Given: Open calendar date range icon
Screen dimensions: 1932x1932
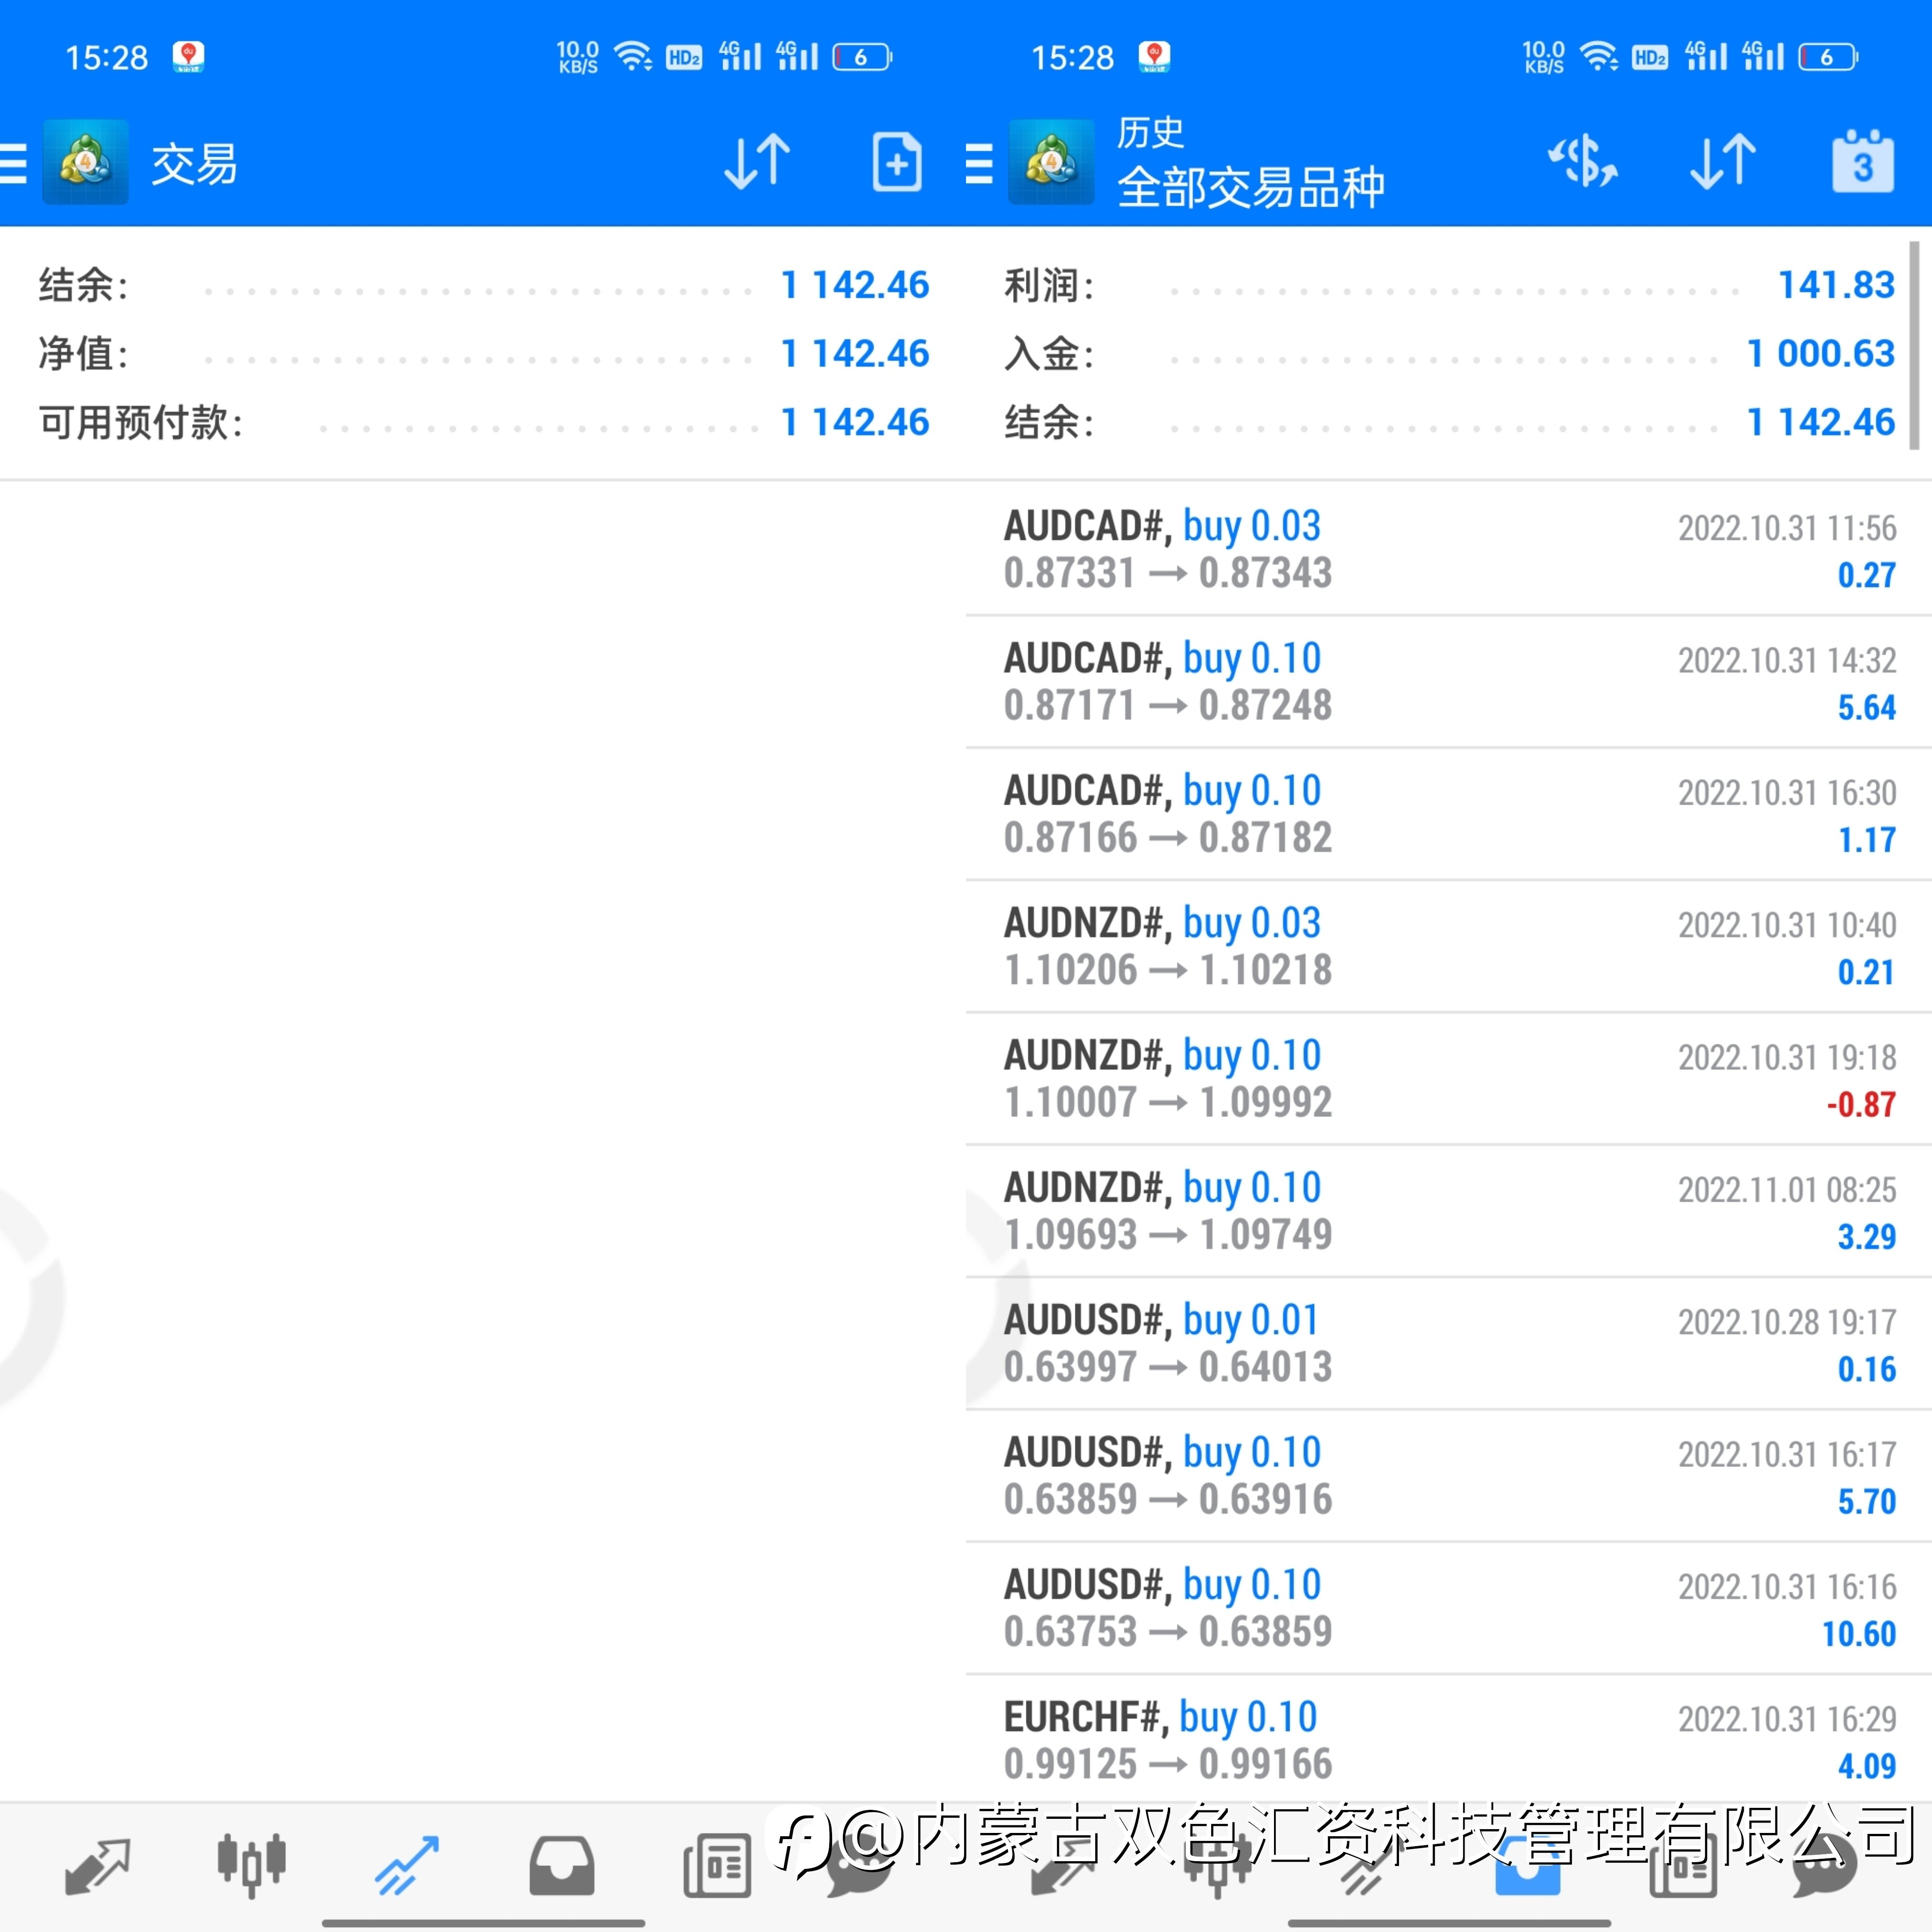Looking at the screenshot, I should coord(1863,162).
